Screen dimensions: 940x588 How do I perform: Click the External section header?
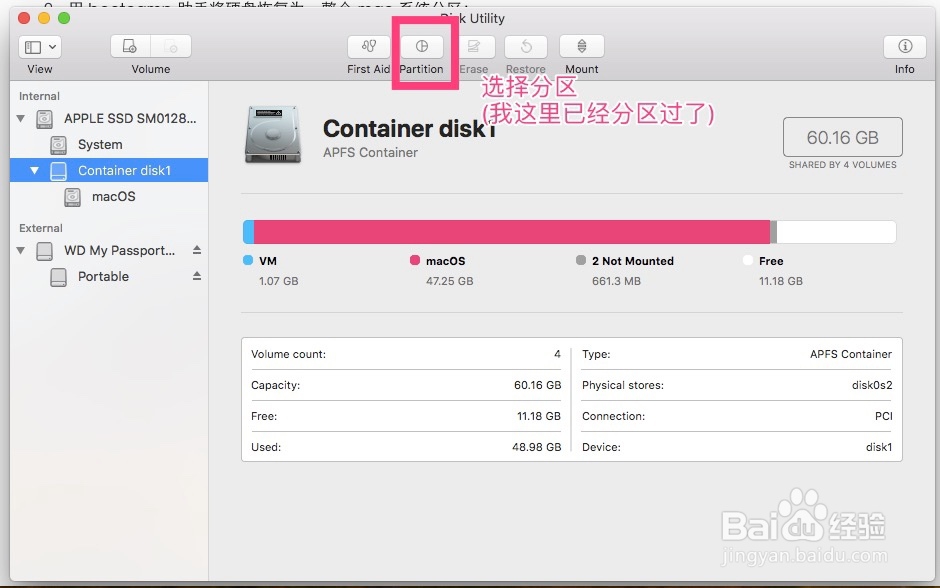point(41,228)
